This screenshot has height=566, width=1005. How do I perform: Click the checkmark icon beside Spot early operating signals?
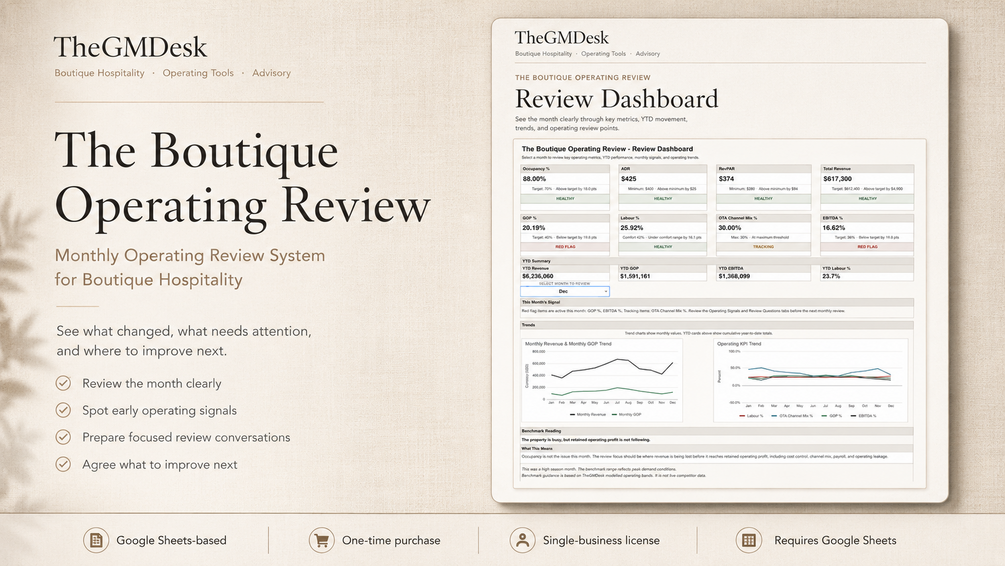[x=63, y=410]
